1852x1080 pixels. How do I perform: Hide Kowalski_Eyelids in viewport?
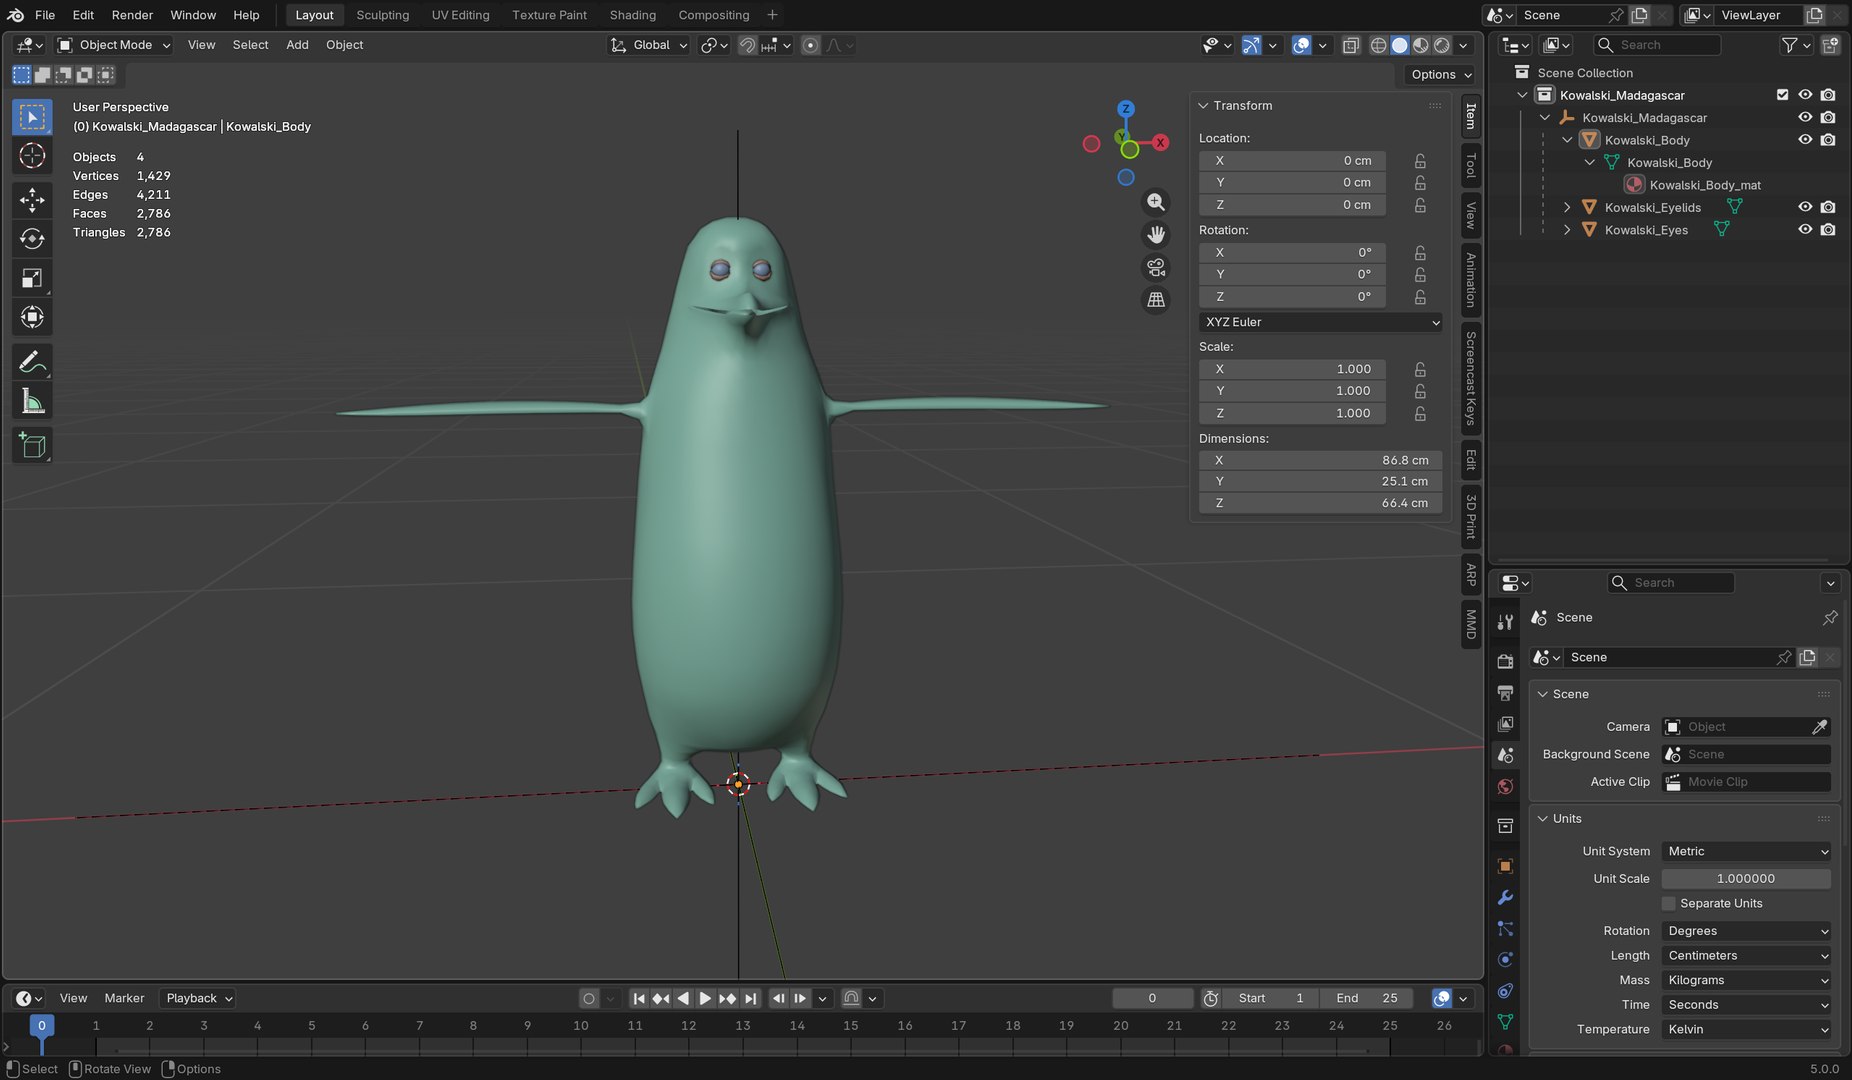1805,207
